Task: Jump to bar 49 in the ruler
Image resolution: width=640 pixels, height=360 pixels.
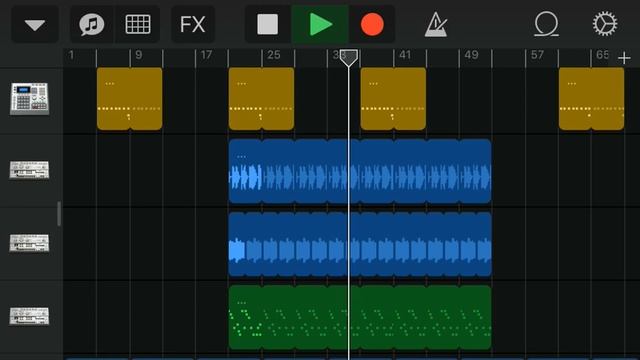Action: pos(471,55)
